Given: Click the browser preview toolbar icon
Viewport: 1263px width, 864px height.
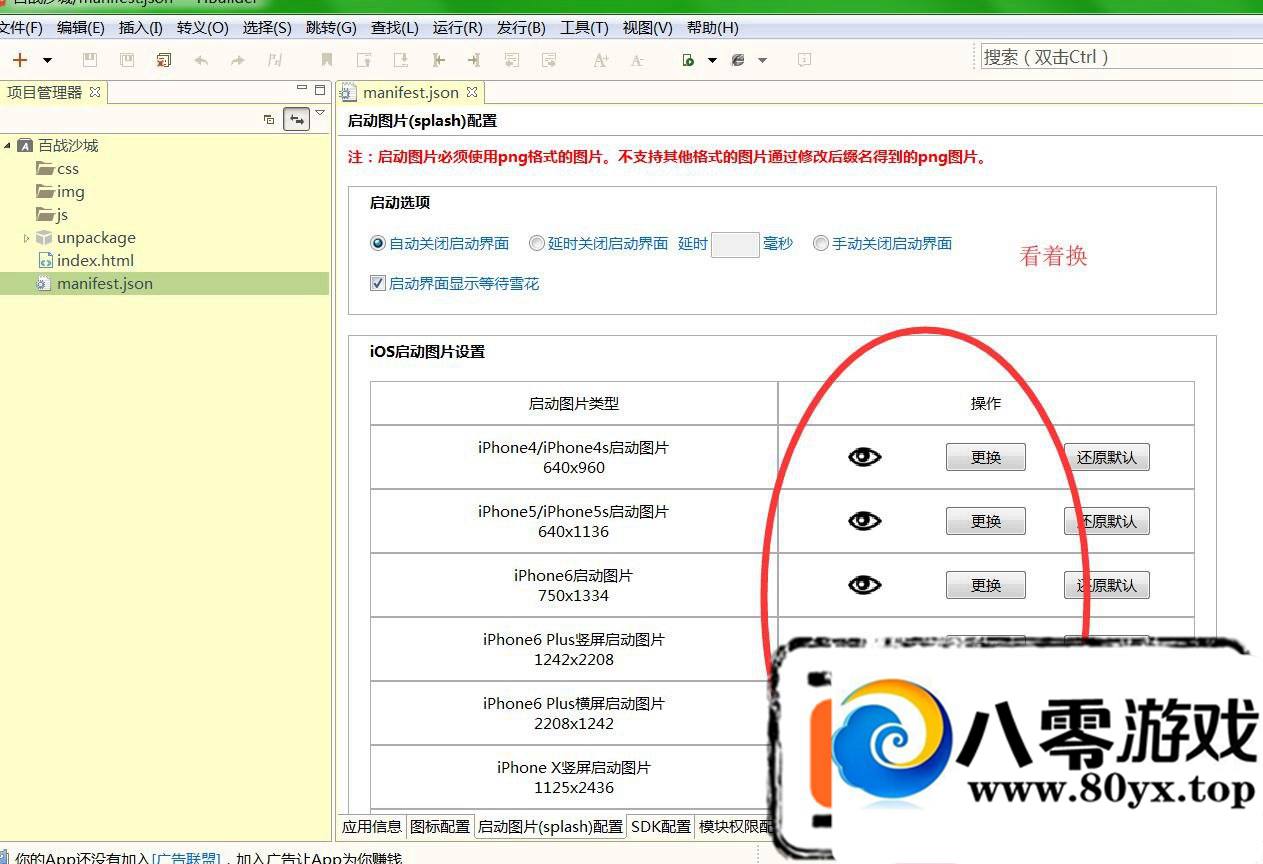Looking at the screenshot, I should pos(738,60).
